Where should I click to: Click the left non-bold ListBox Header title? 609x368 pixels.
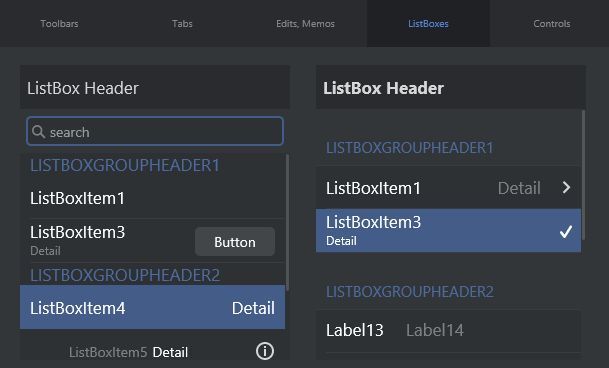[x=83, y=88]
